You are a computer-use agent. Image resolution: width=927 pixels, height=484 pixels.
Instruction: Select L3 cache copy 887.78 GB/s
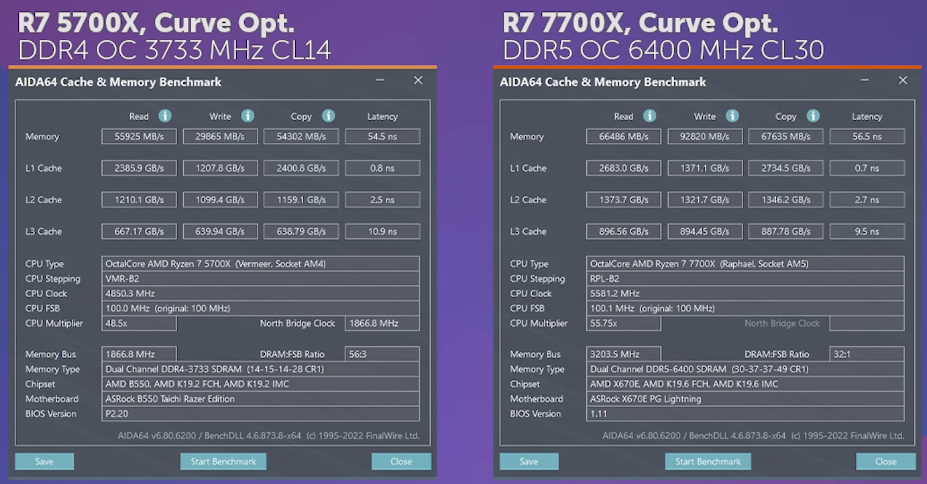[786, 232]
